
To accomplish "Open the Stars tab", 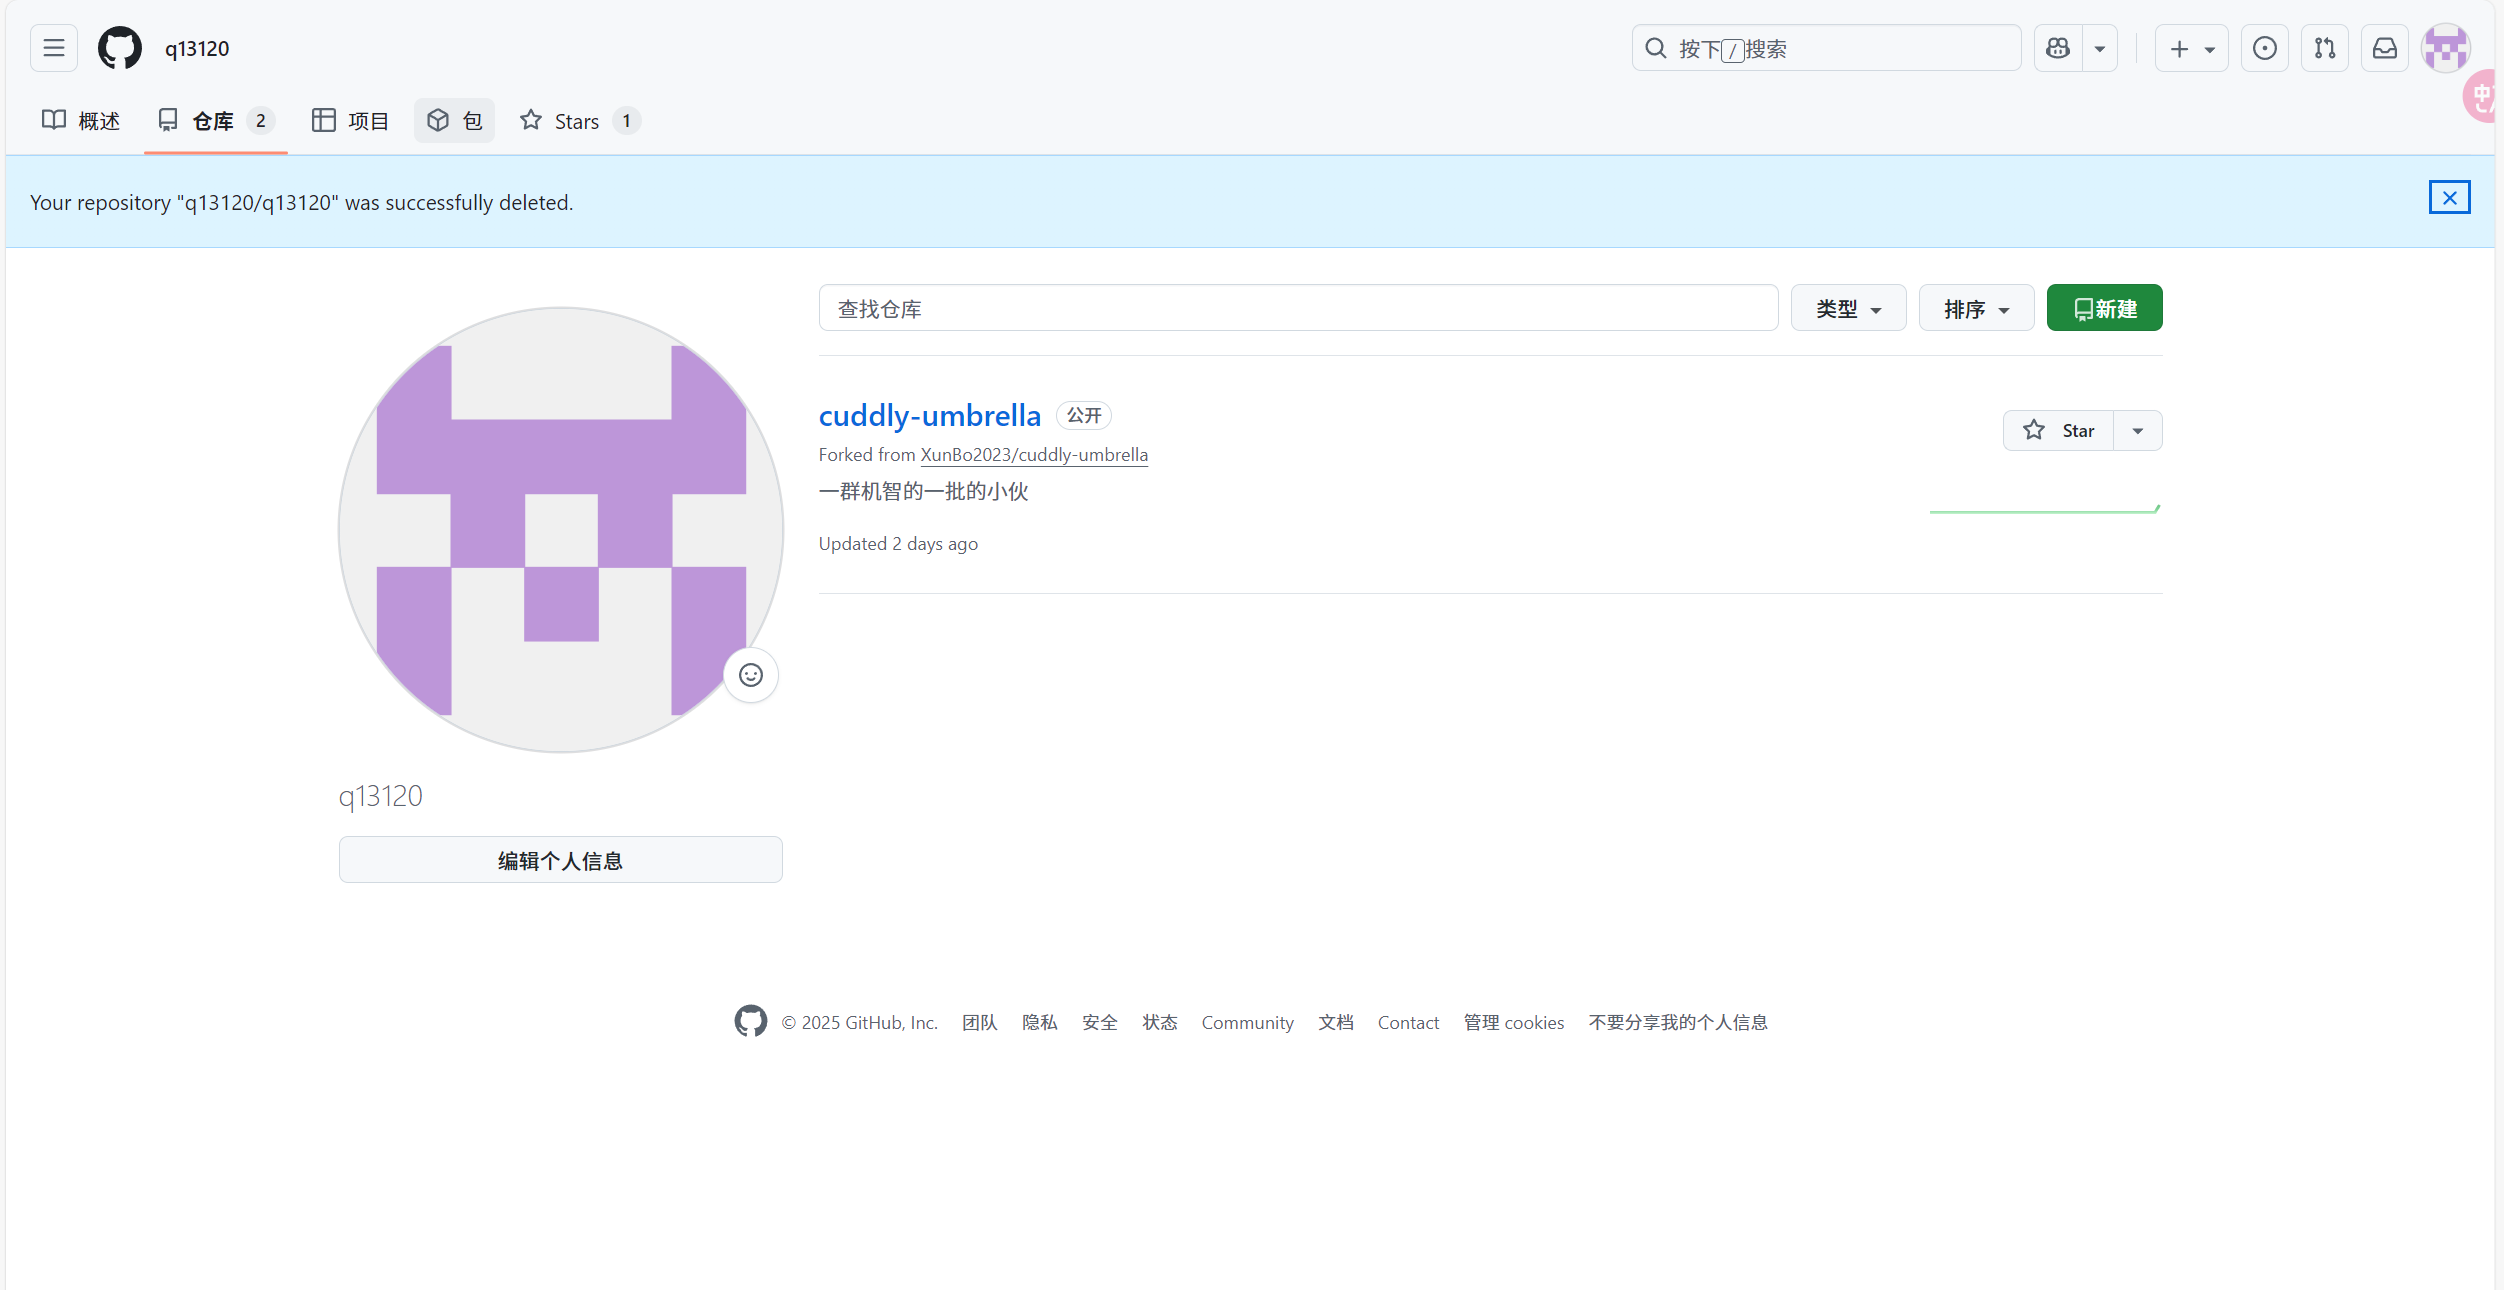I will click(x=578, y=120).
